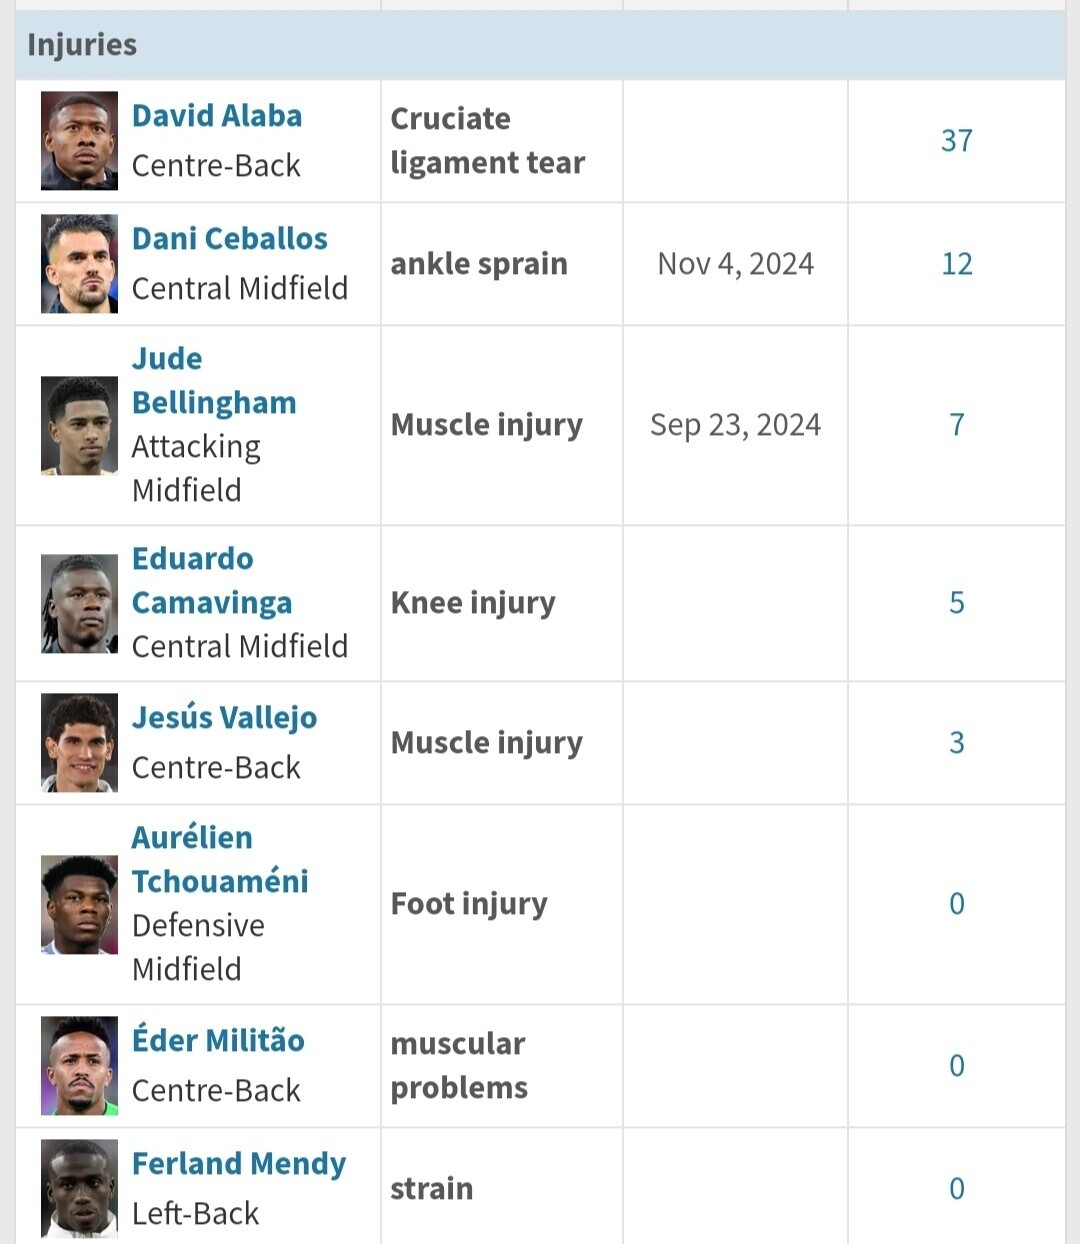Open Alaba's 37 missed games link
Viewport: 1080px width, 1244px height.
[x=957, y=141]
